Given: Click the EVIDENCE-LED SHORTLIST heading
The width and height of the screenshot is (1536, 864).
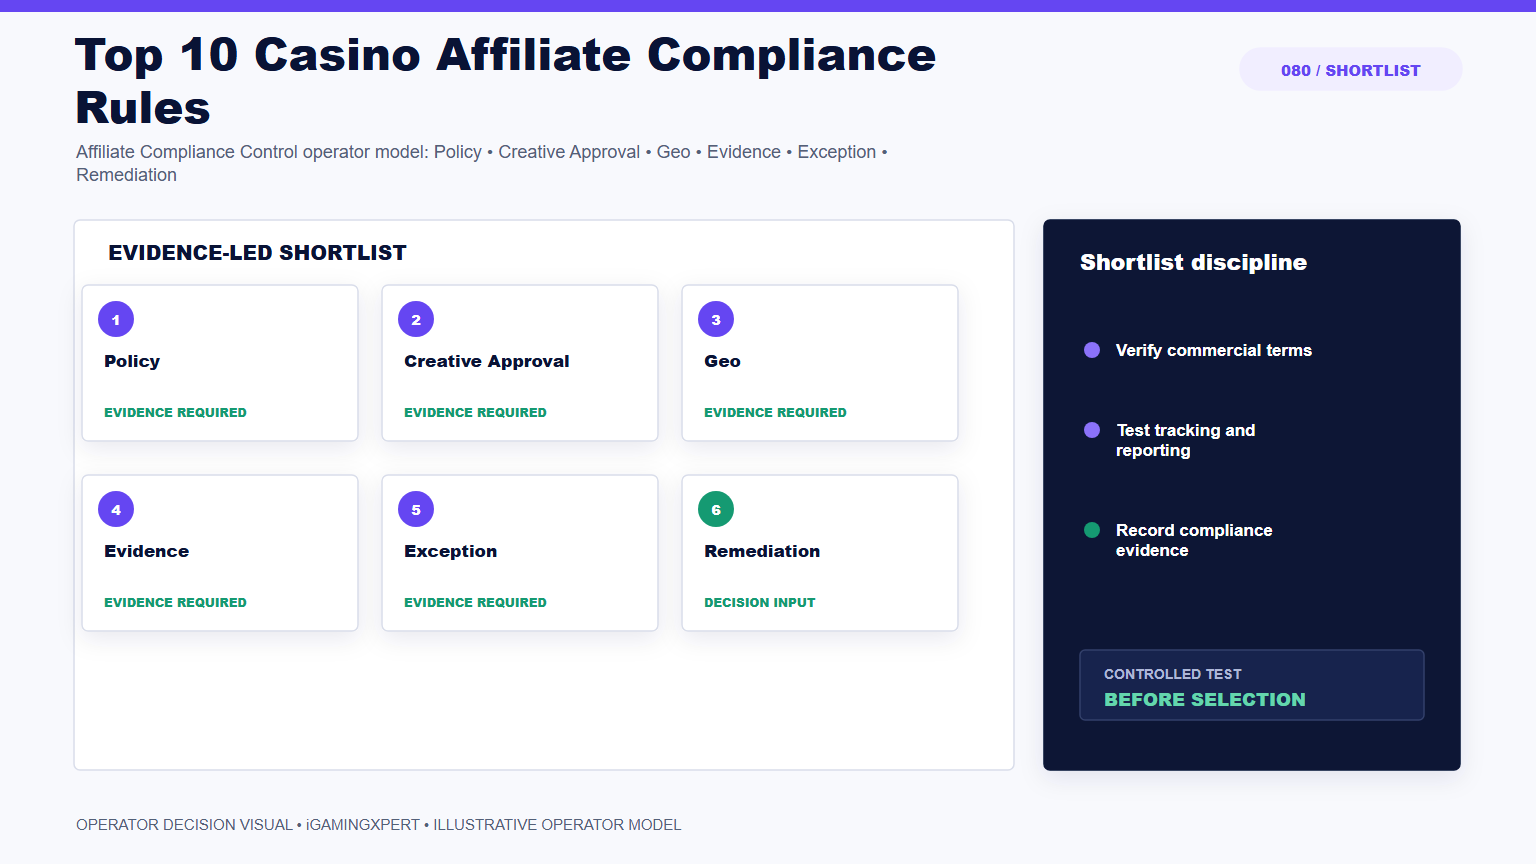Looking at the screenshot, I should tap(257, 253).
